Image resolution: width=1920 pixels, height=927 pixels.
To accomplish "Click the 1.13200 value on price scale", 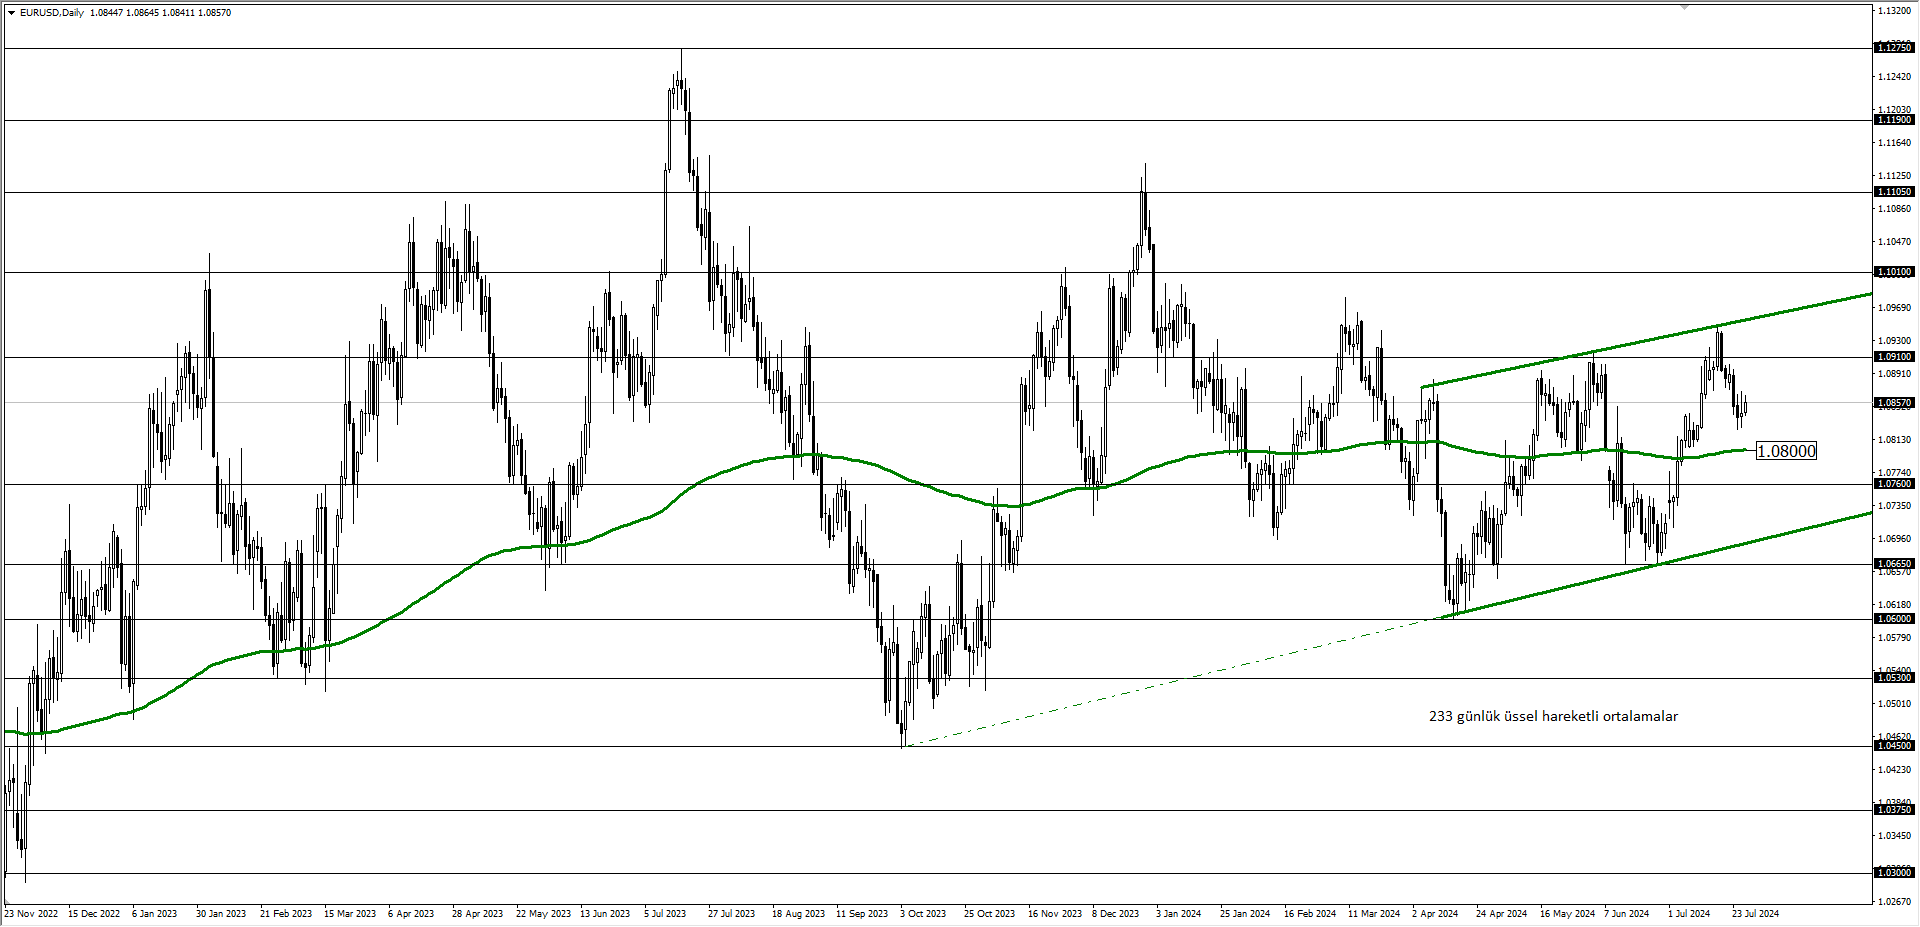I will point(1895,11).
